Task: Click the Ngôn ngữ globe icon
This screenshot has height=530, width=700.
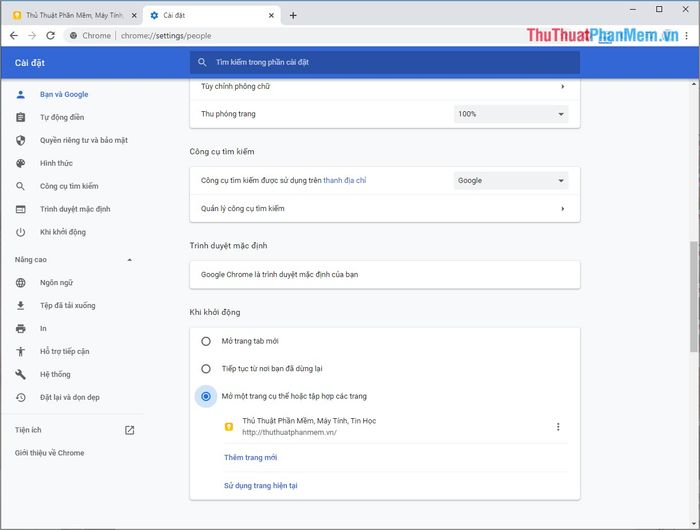Action: [21, 283]
